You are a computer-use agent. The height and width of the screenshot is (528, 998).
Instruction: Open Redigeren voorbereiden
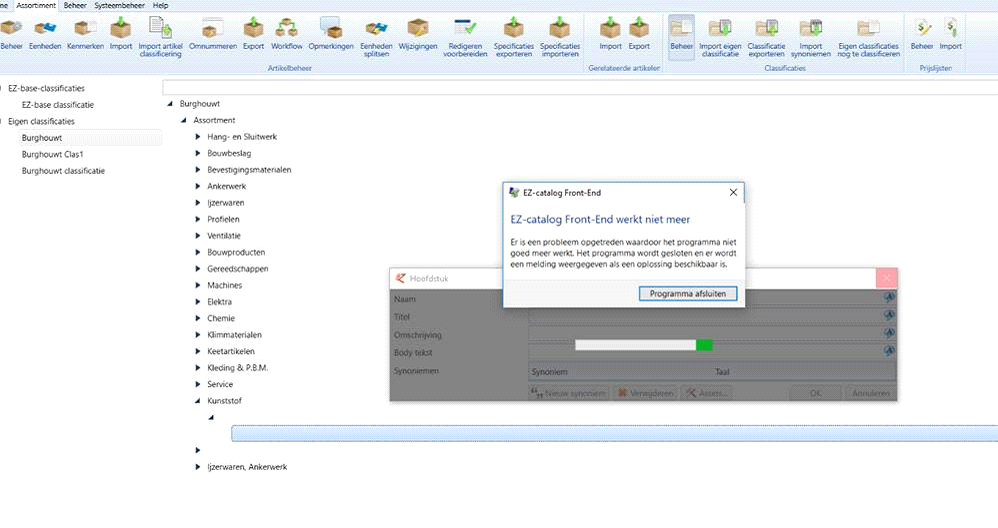[465, 38]
